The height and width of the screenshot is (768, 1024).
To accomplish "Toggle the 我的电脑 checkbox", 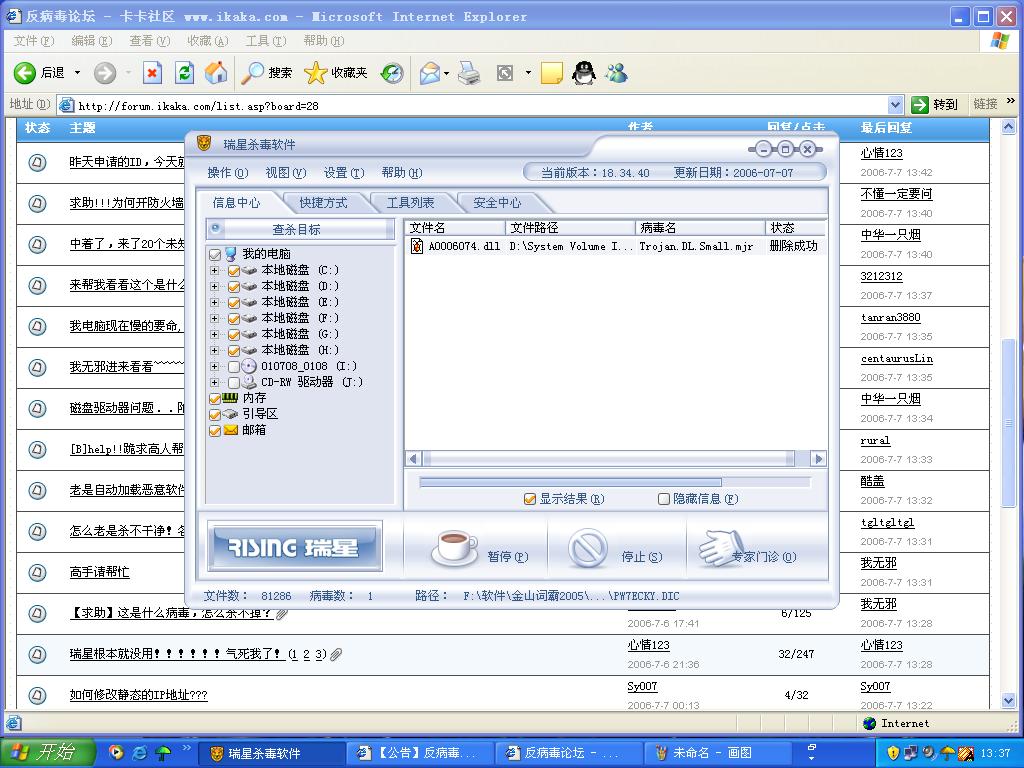I will click(x=215, y=254).
